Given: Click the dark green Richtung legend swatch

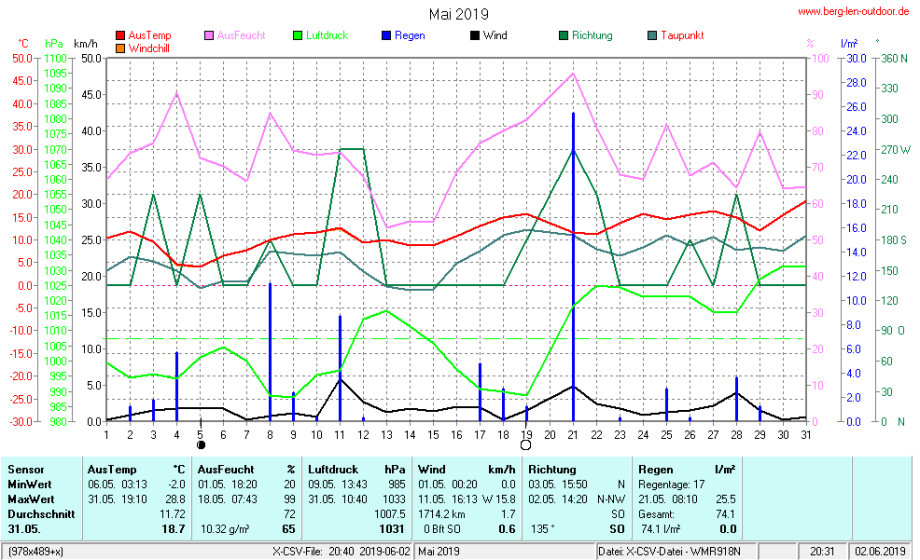Looking at the screenshot, I should click(563, 35).
